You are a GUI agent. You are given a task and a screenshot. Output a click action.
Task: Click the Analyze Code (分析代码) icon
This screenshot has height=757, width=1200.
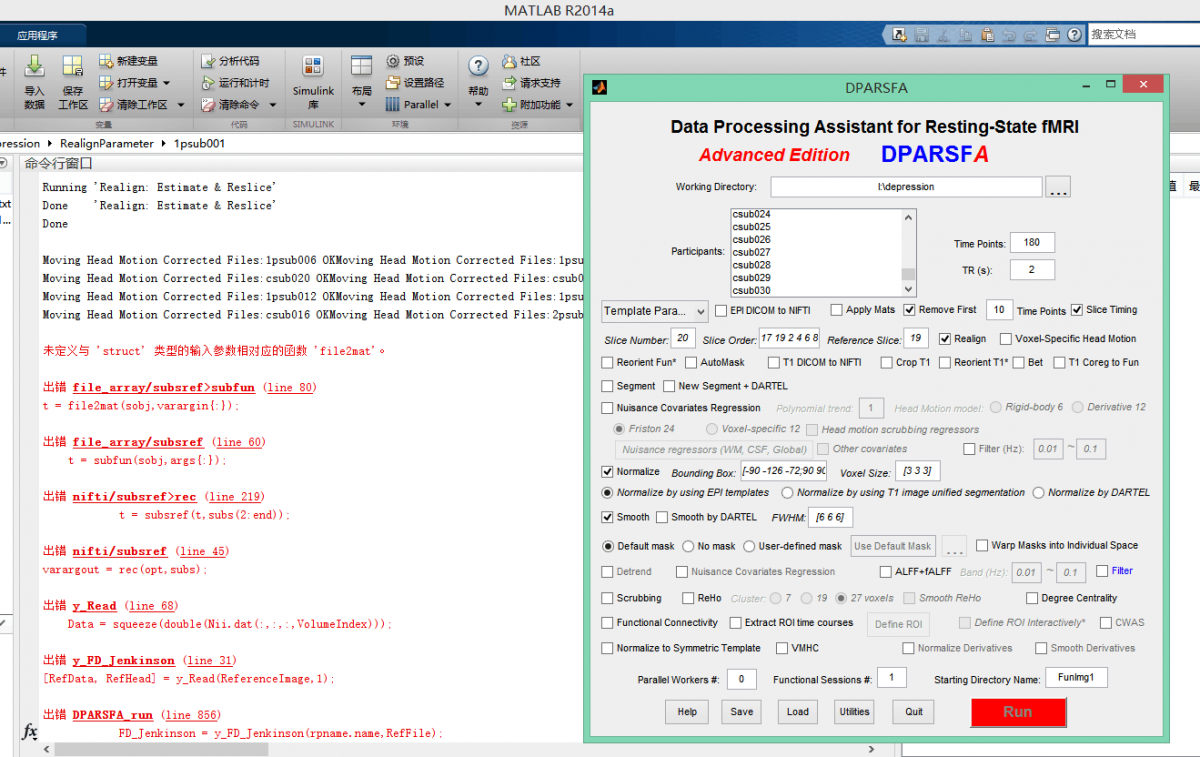(x=208, y=61)
